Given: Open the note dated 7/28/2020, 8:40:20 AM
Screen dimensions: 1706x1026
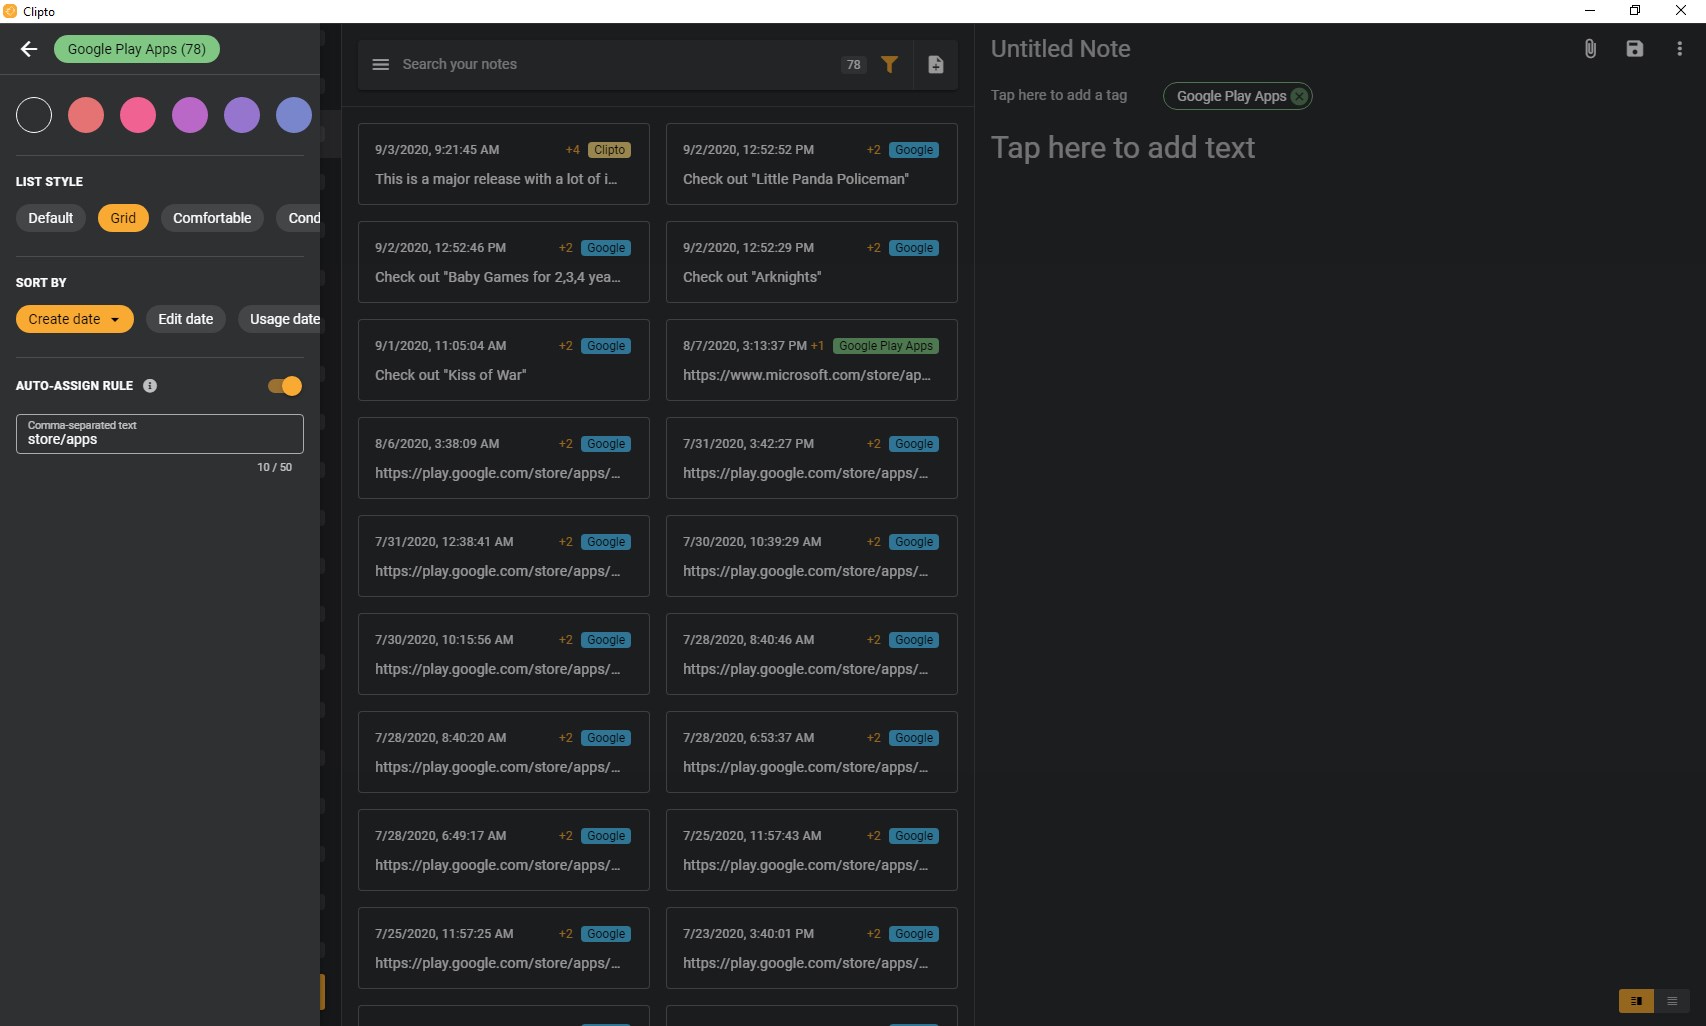Looking at the screenshot, I should pyautogui.click(x=504, y=752).
